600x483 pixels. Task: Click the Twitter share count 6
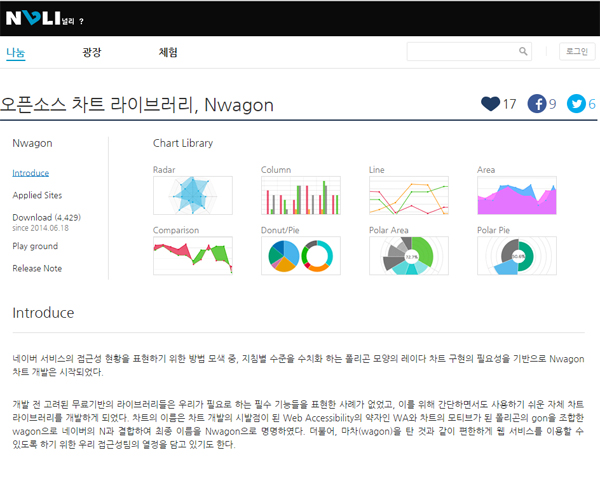(592, 104)
